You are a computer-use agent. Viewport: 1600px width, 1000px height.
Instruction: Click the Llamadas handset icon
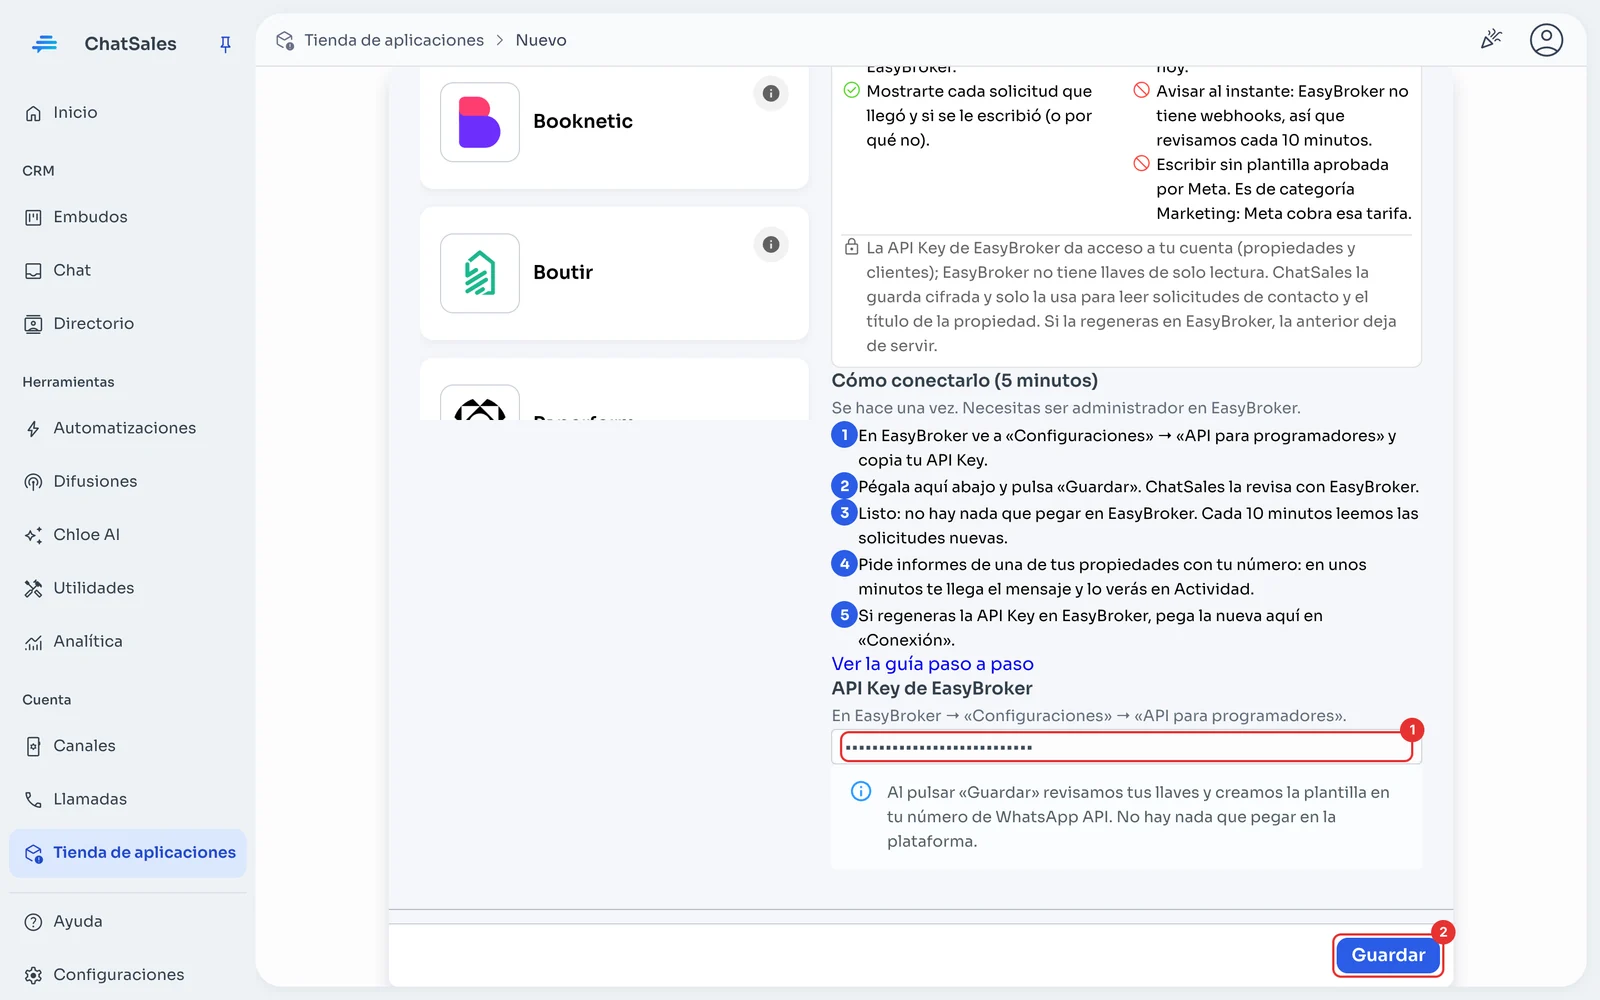coord(33,800)
